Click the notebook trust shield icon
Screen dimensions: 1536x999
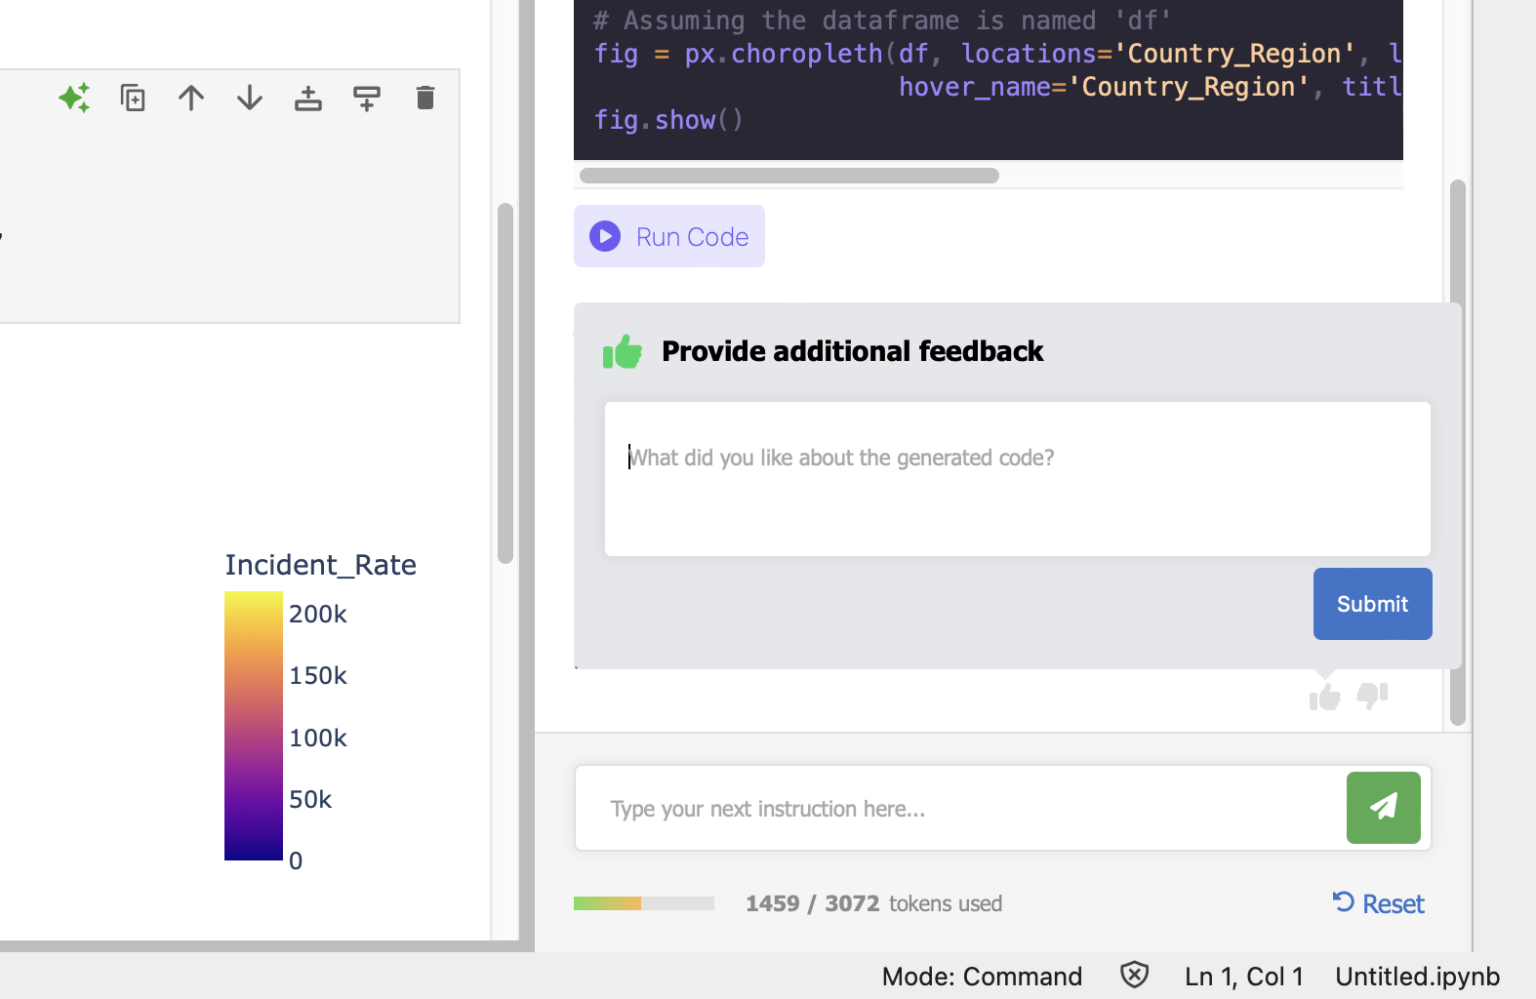click(1134, 975)
